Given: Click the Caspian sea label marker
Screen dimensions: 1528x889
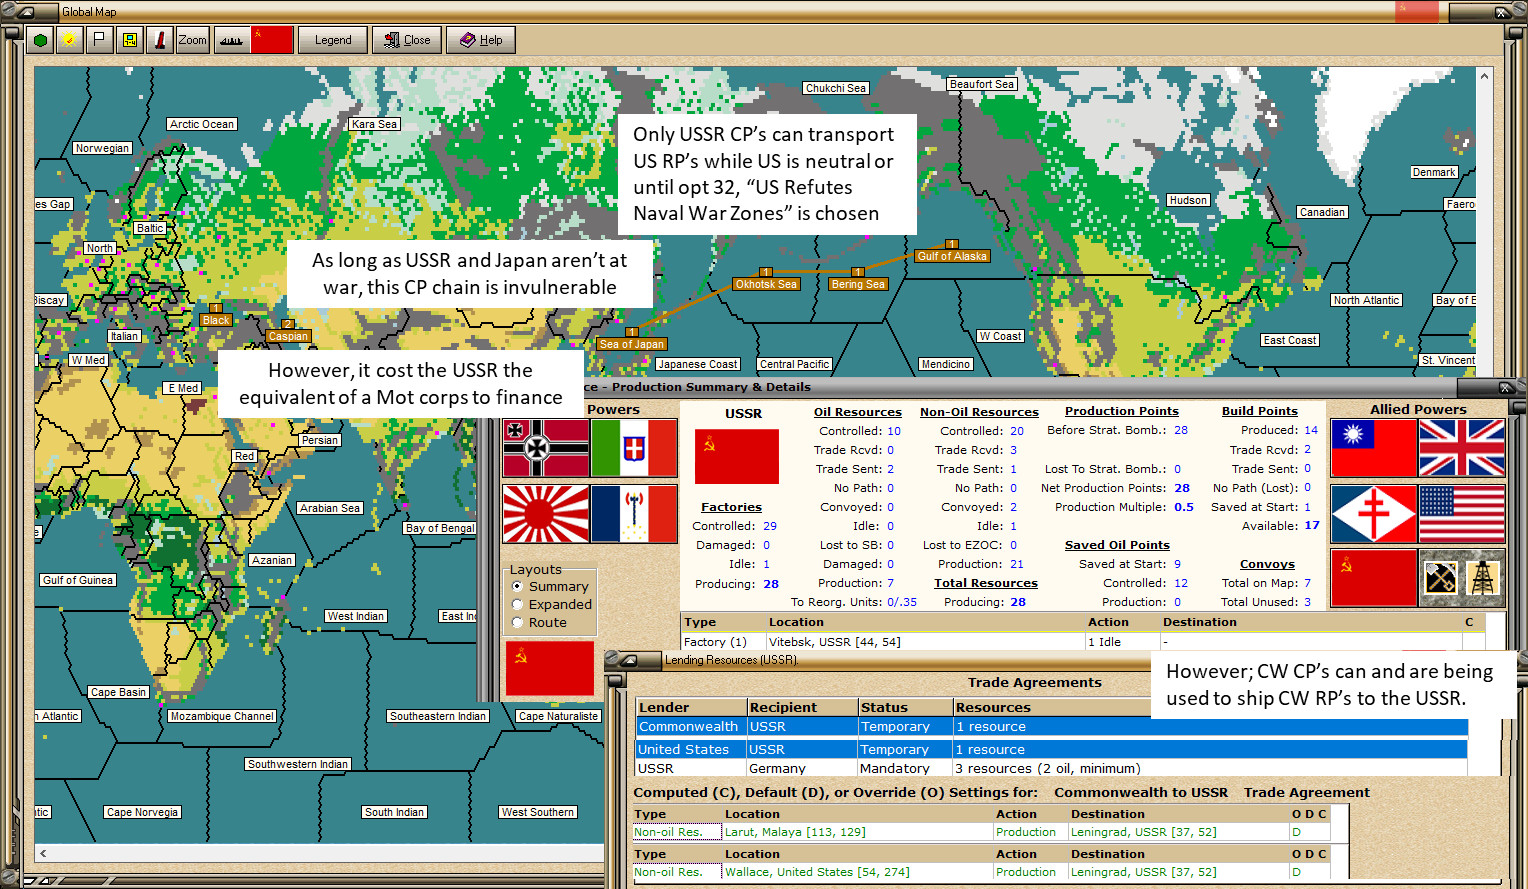Looking at the screenshot, I should pyautogui.click(x=288, y=335).
